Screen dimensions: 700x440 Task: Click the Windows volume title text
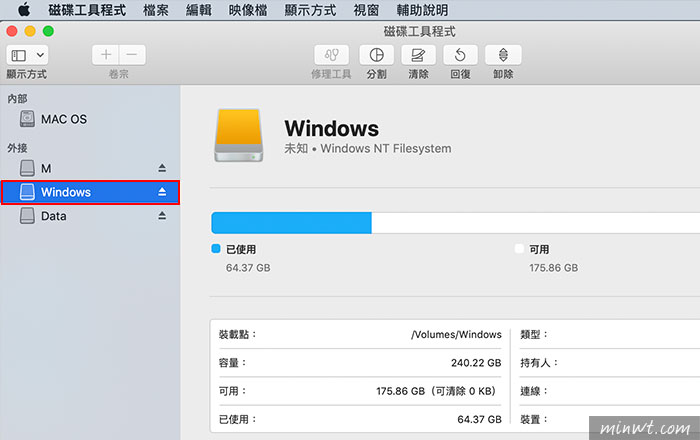tap(332, 129)
